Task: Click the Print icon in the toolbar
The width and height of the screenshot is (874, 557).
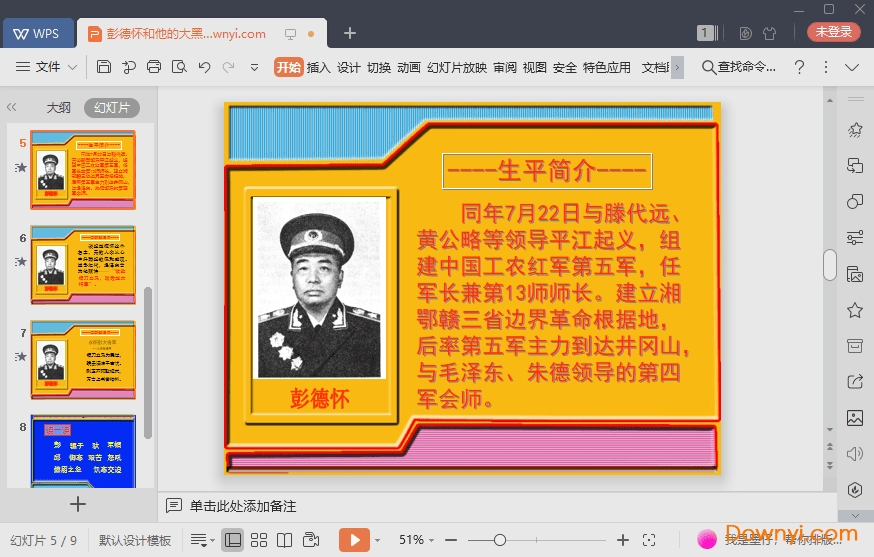Action: 153,67
